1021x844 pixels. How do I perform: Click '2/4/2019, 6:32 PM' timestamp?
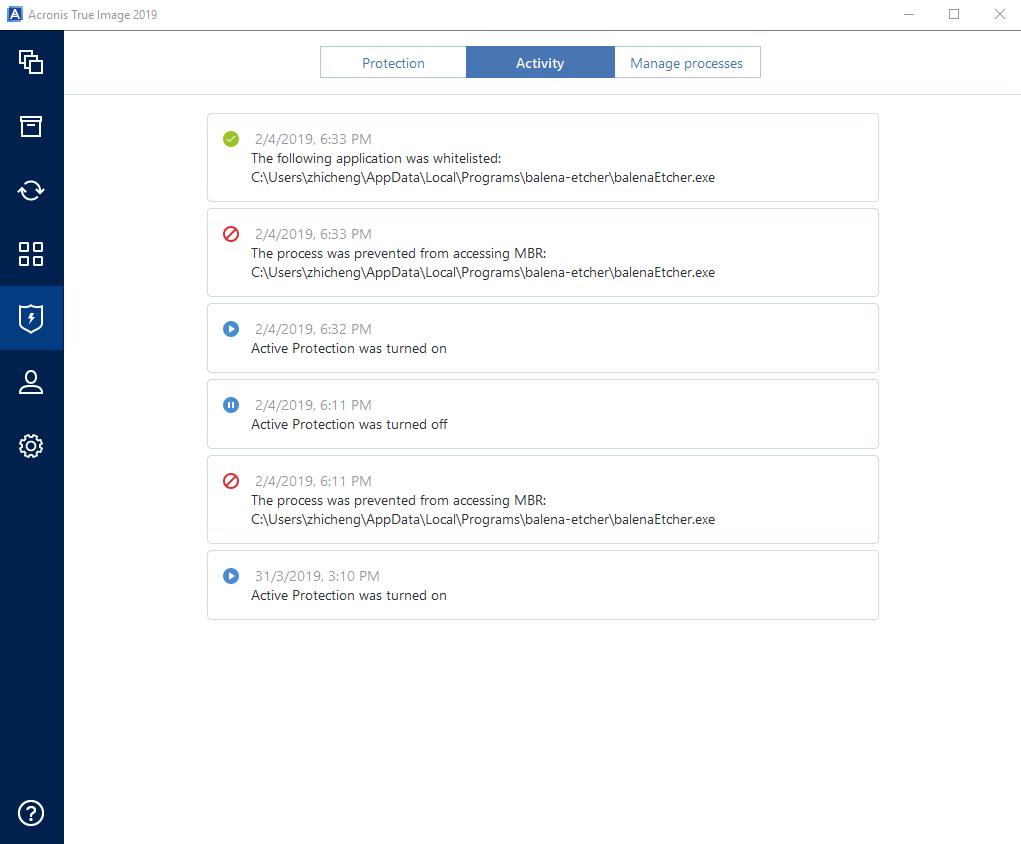(313, 329)
